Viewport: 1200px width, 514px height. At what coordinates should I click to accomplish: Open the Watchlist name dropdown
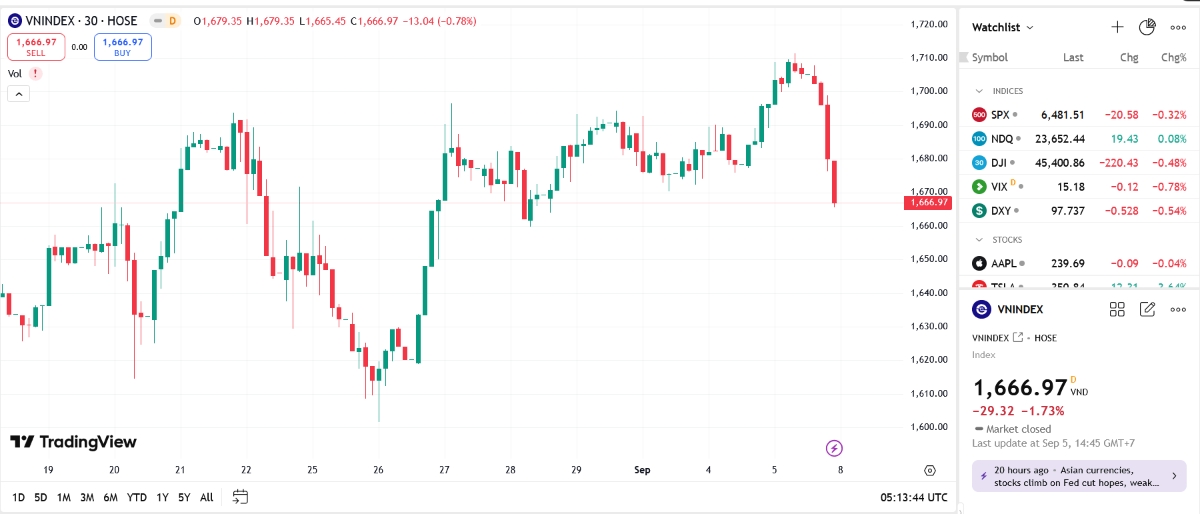(x=1003, y=27)
